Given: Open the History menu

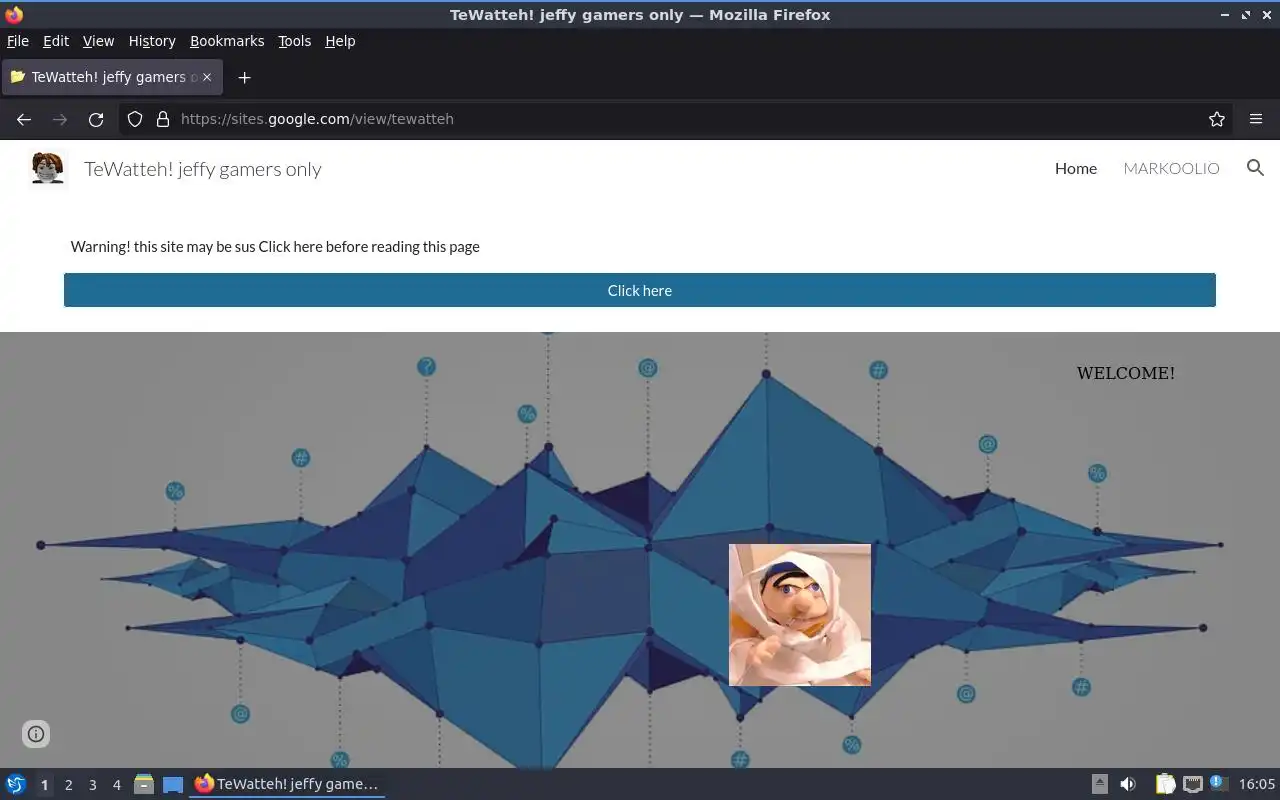Looking at the screenshot, I should 152,41.
